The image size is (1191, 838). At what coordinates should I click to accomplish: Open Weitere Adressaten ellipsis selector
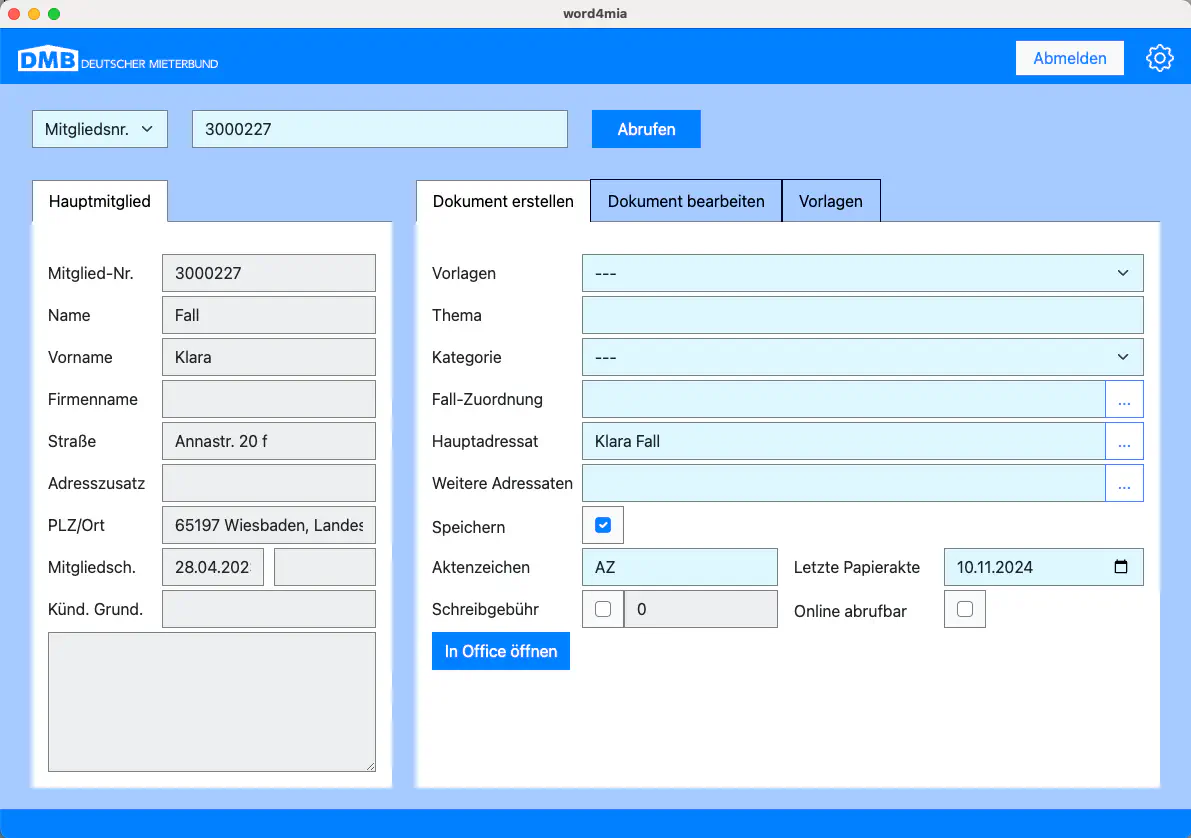click(1124, 483)
